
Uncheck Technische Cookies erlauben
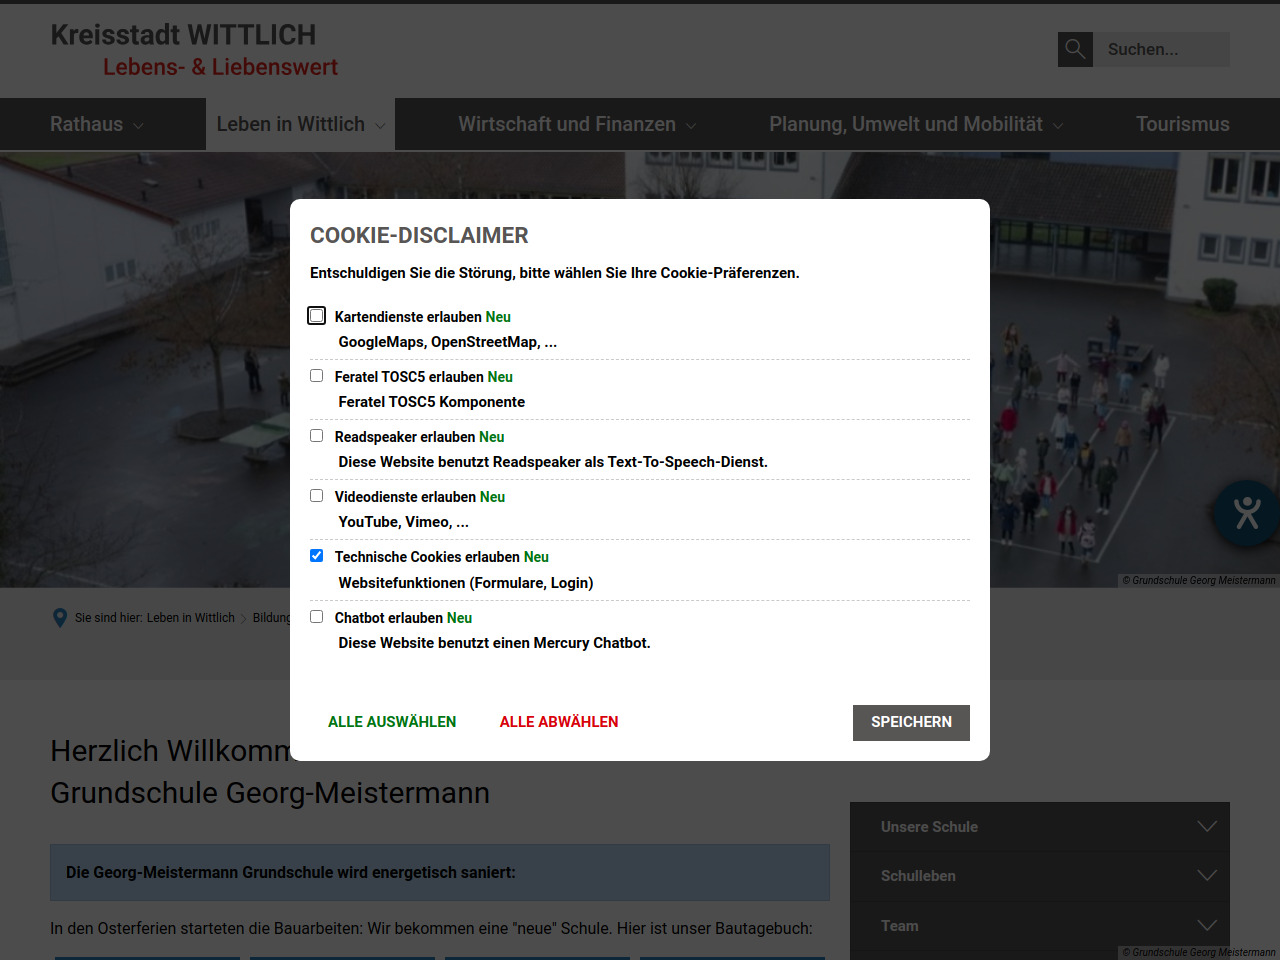317,556
